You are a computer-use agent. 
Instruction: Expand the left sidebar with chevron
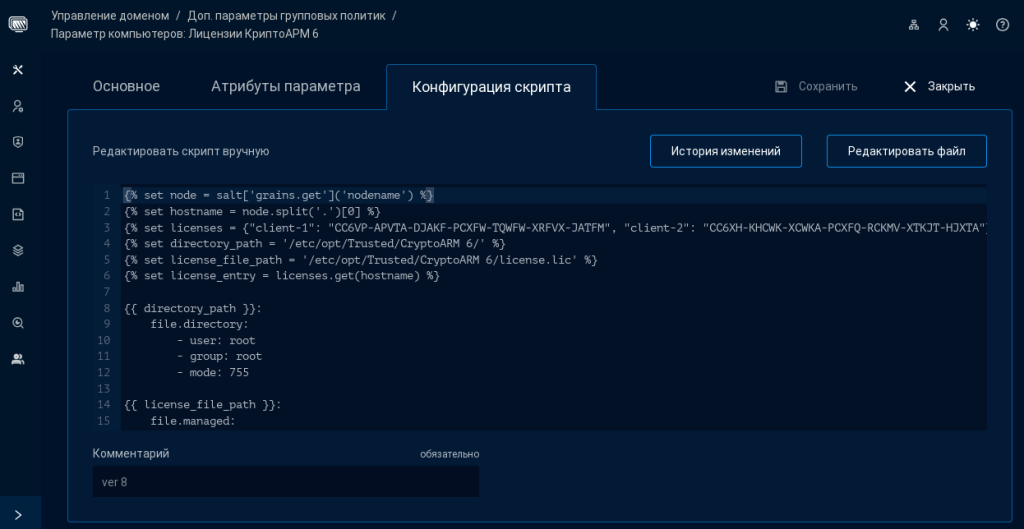coord(18,514)
